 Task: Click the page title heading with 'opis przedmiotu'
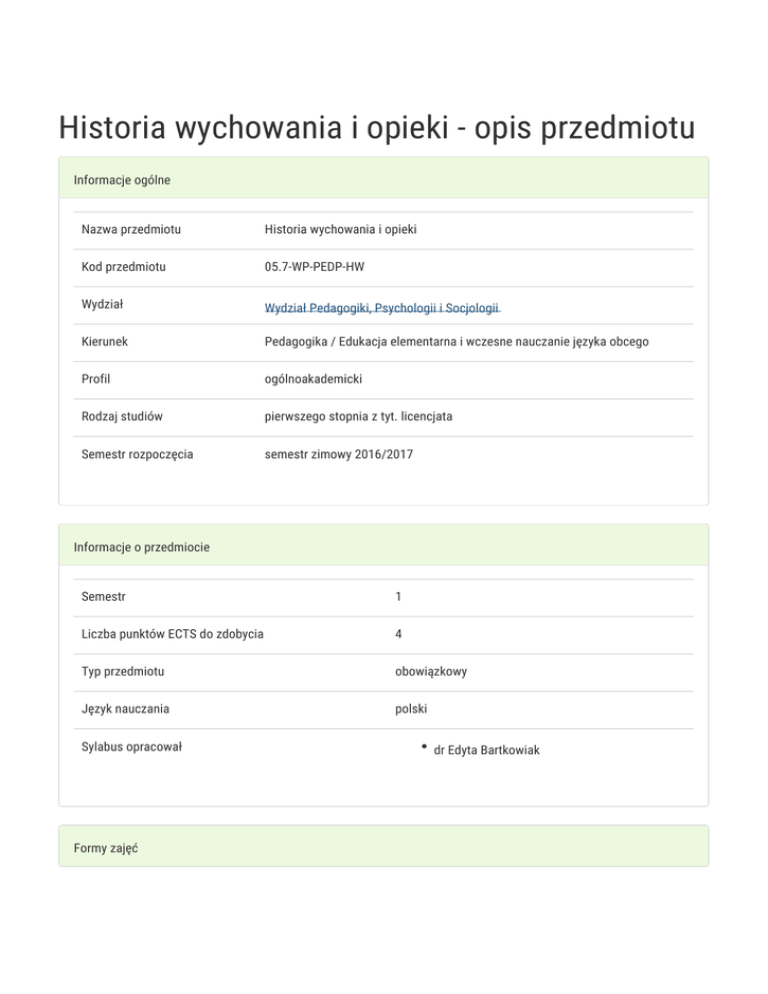[x=377, y=128]
